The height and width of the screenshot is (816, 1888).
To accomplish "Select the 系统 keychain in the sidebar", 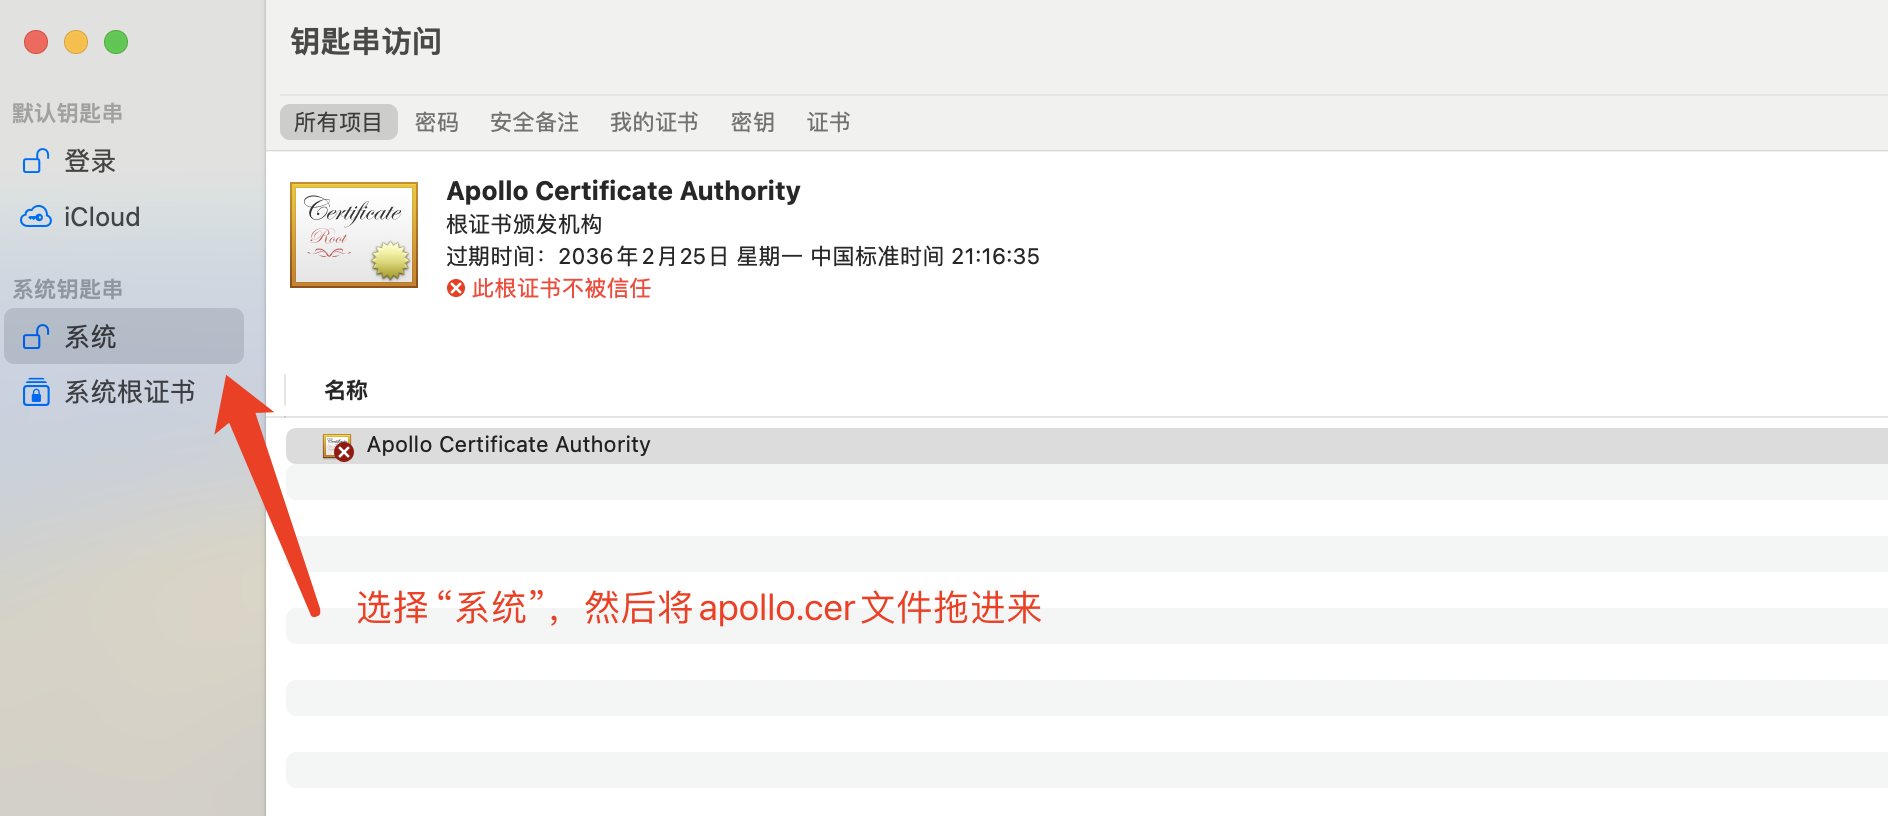I will [x=124, y=337].
